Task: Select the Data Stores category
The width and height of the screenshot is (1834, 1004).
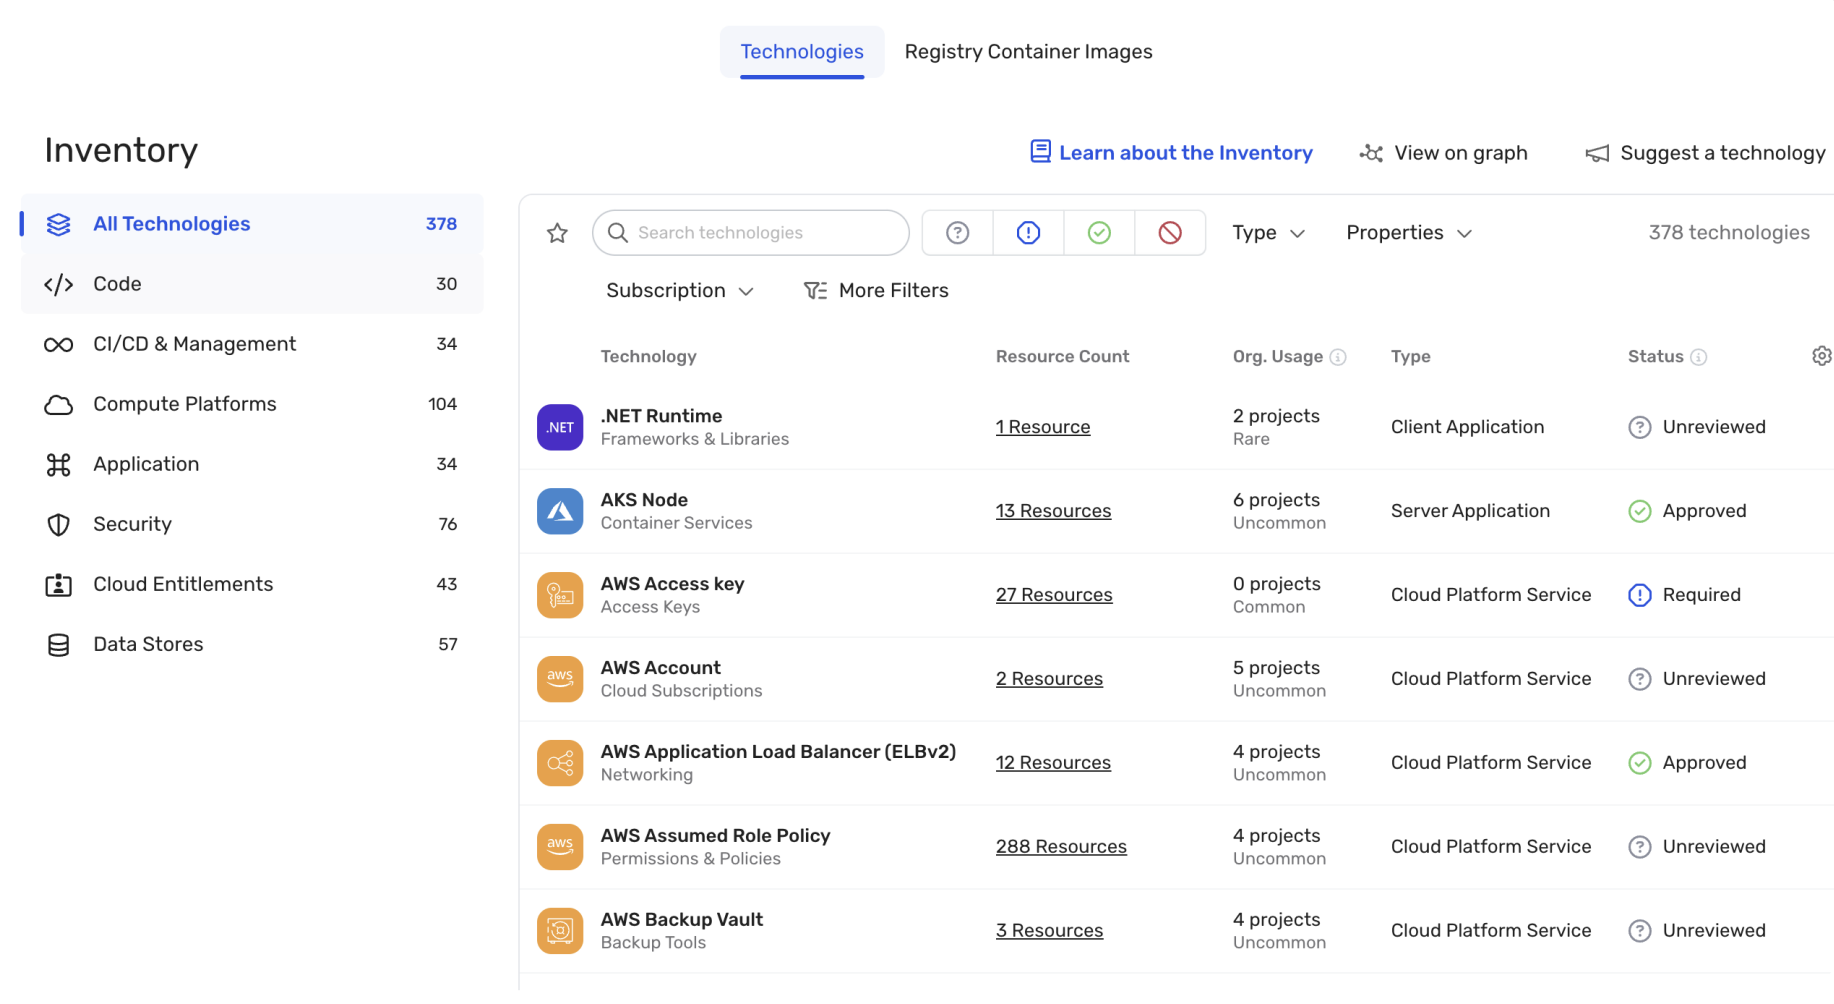Action: tap(252, 644)
